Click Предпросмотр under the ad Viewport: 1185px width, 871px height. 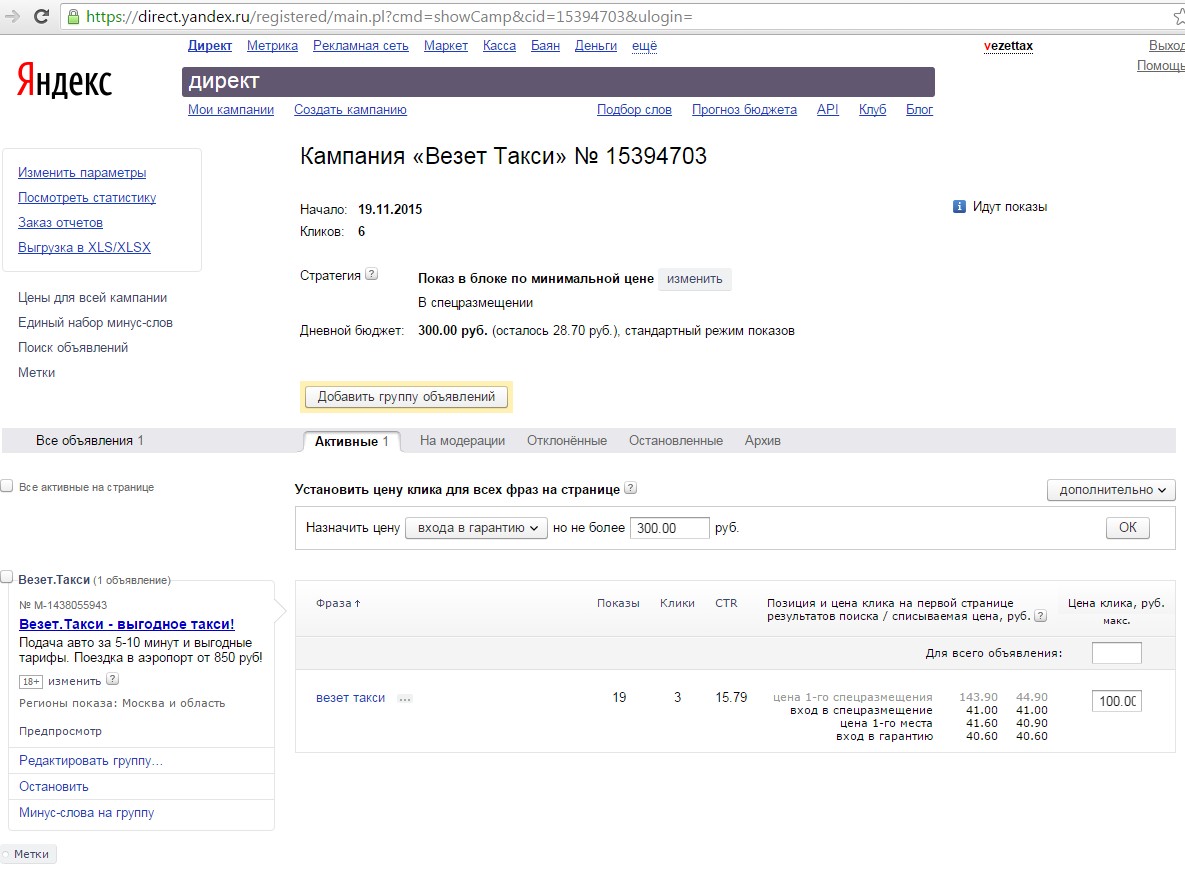[x=60, y=731]
